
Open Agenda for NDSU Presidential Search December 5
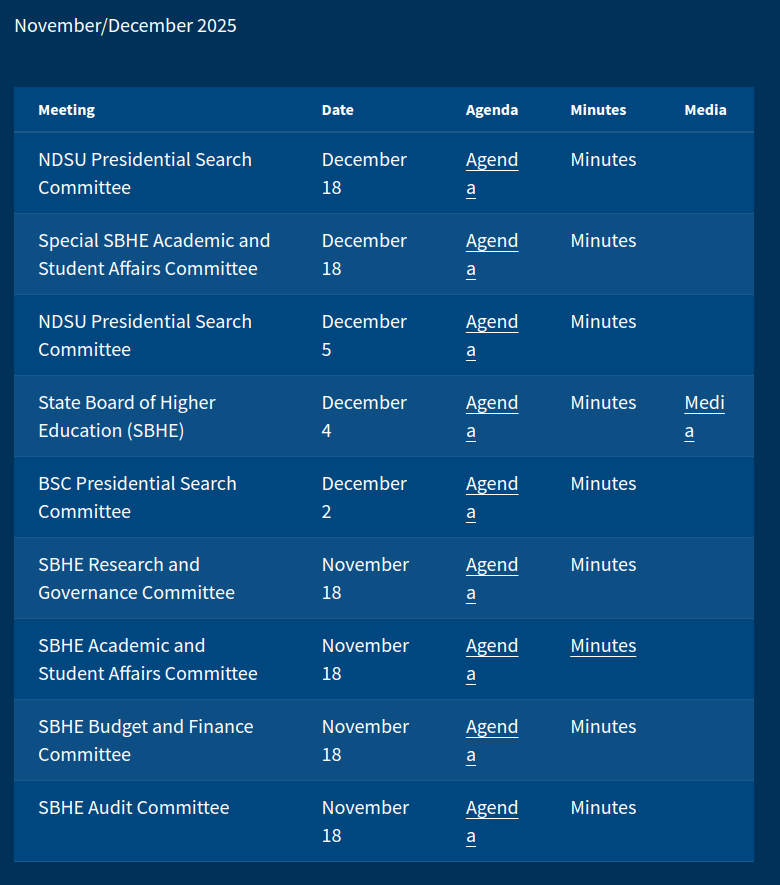click(x=491, y=323)
